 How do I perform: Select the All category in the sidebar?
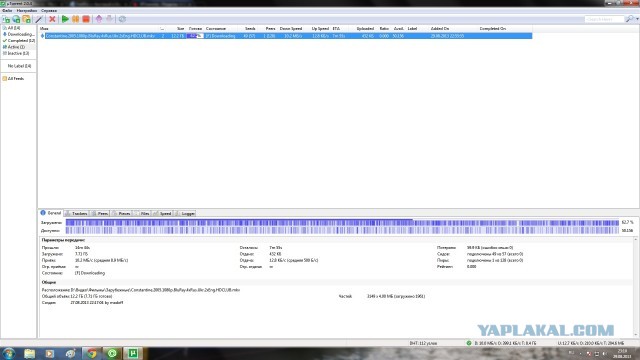click(x=14, y=28)
